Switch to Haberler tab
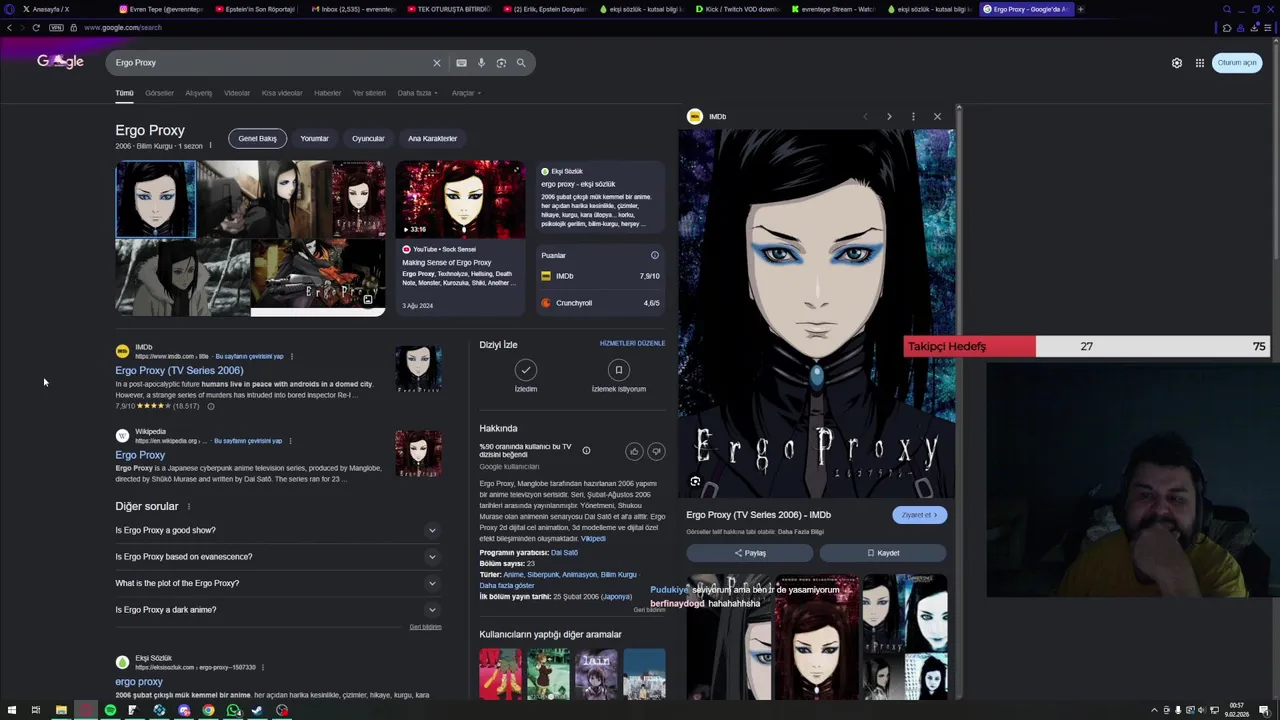Image resolution: width=1280 pixels, height=720 pixels. click(327, 93)
